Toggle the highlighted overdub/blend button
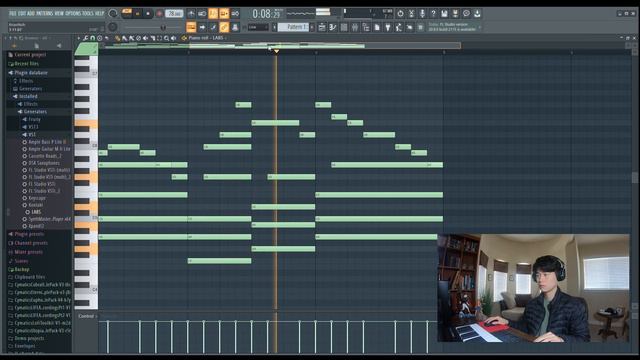Screen dimensions: 640x360 click(x=224, y=13)
